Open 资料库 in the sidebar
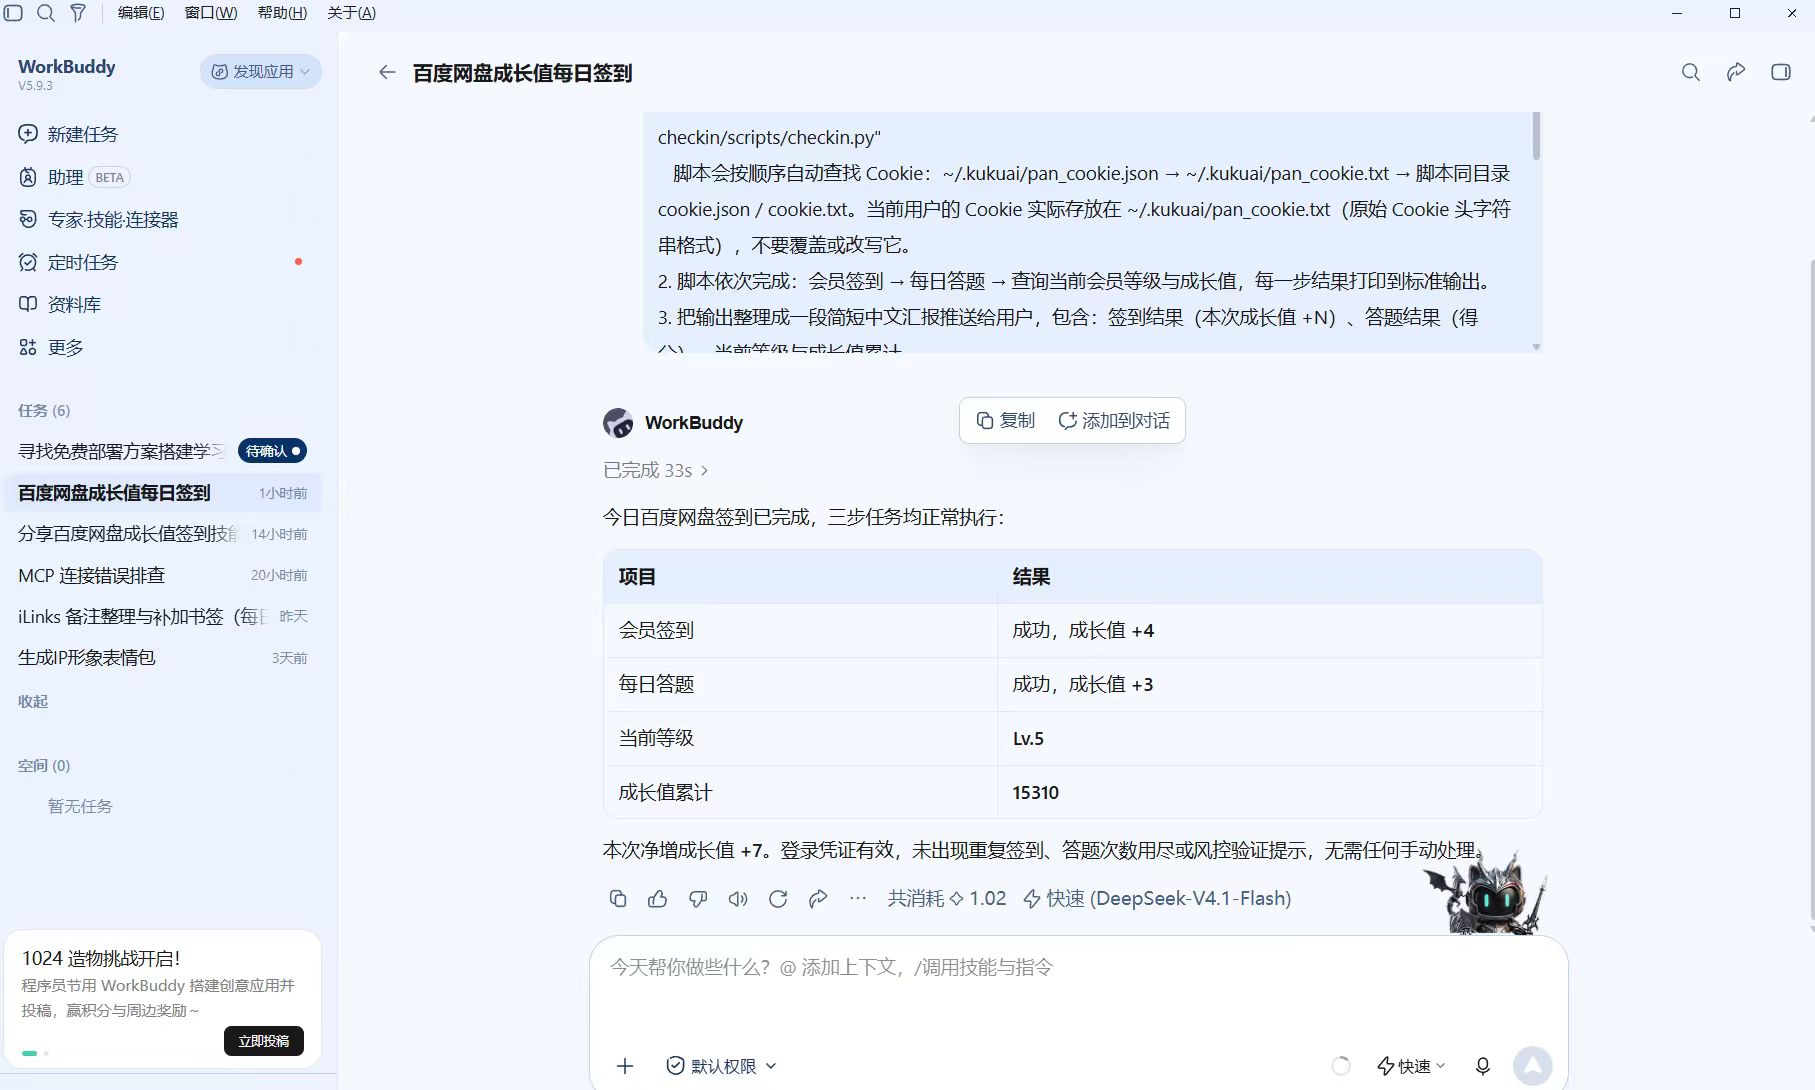1815x1090 pixels. pos(60,304)
